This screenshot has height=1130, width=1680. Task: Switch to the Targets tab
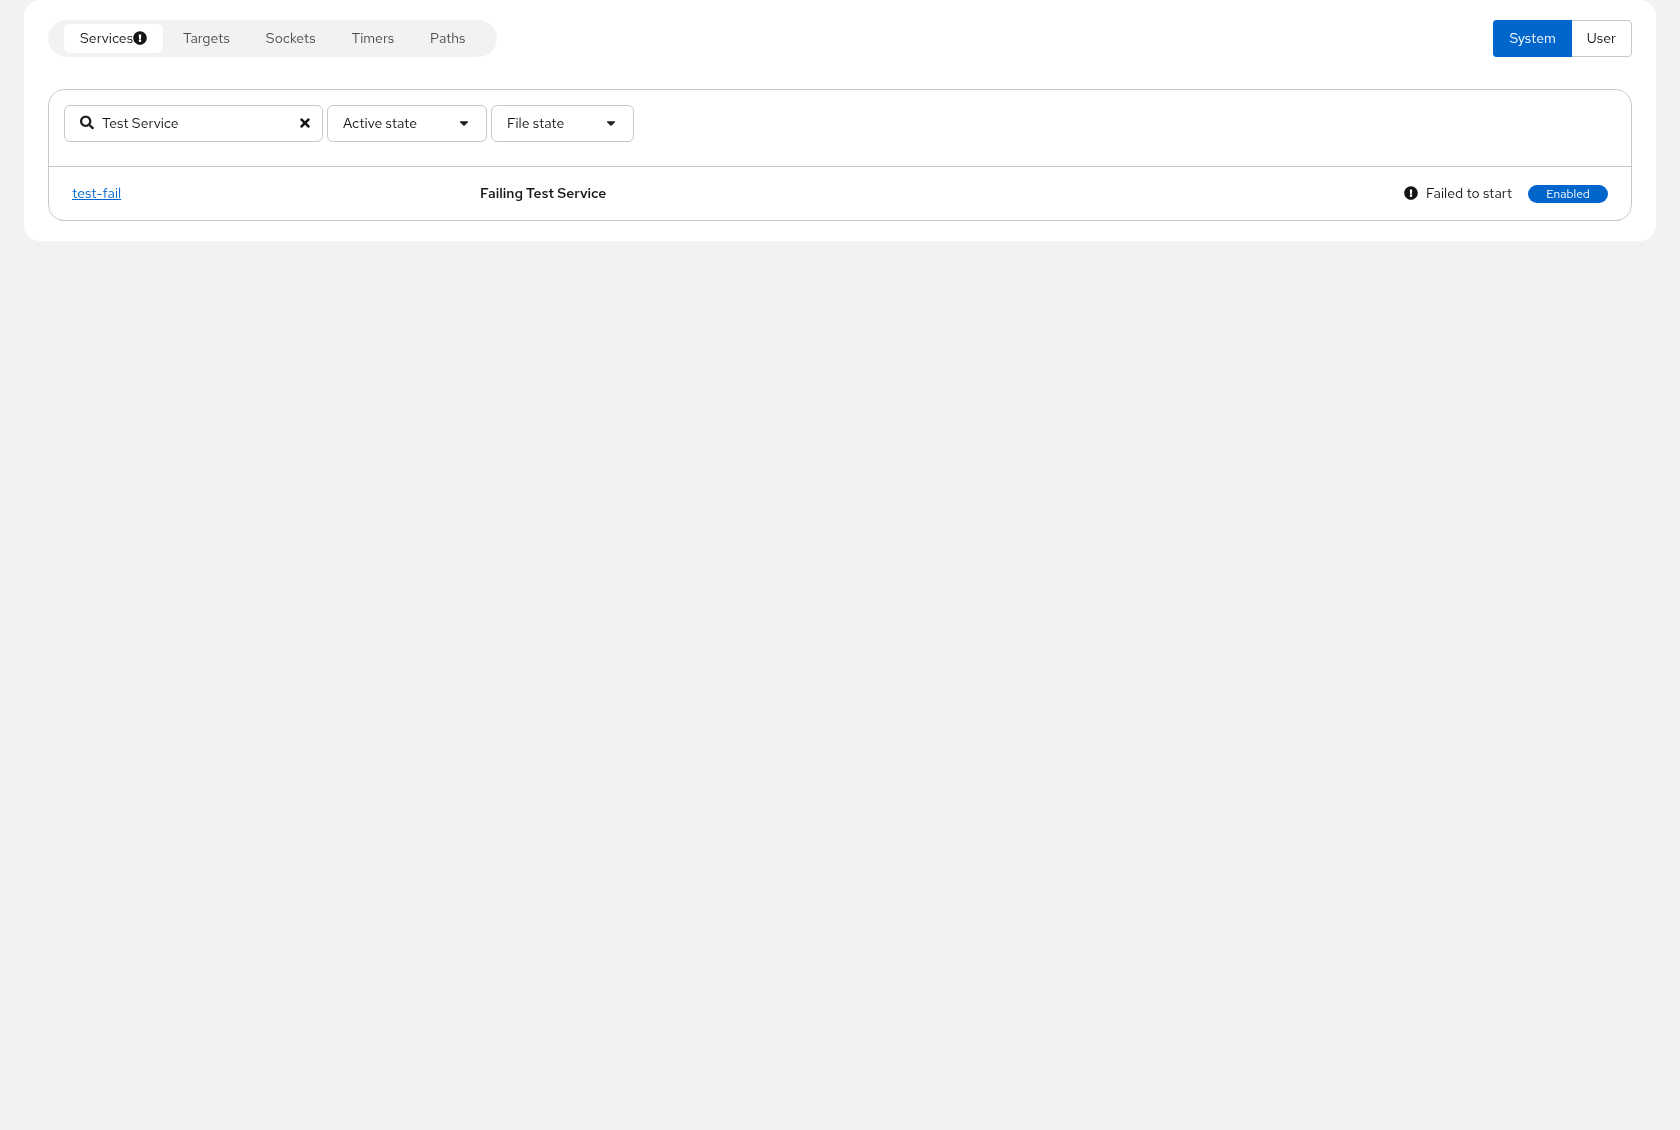coord(206,38)
